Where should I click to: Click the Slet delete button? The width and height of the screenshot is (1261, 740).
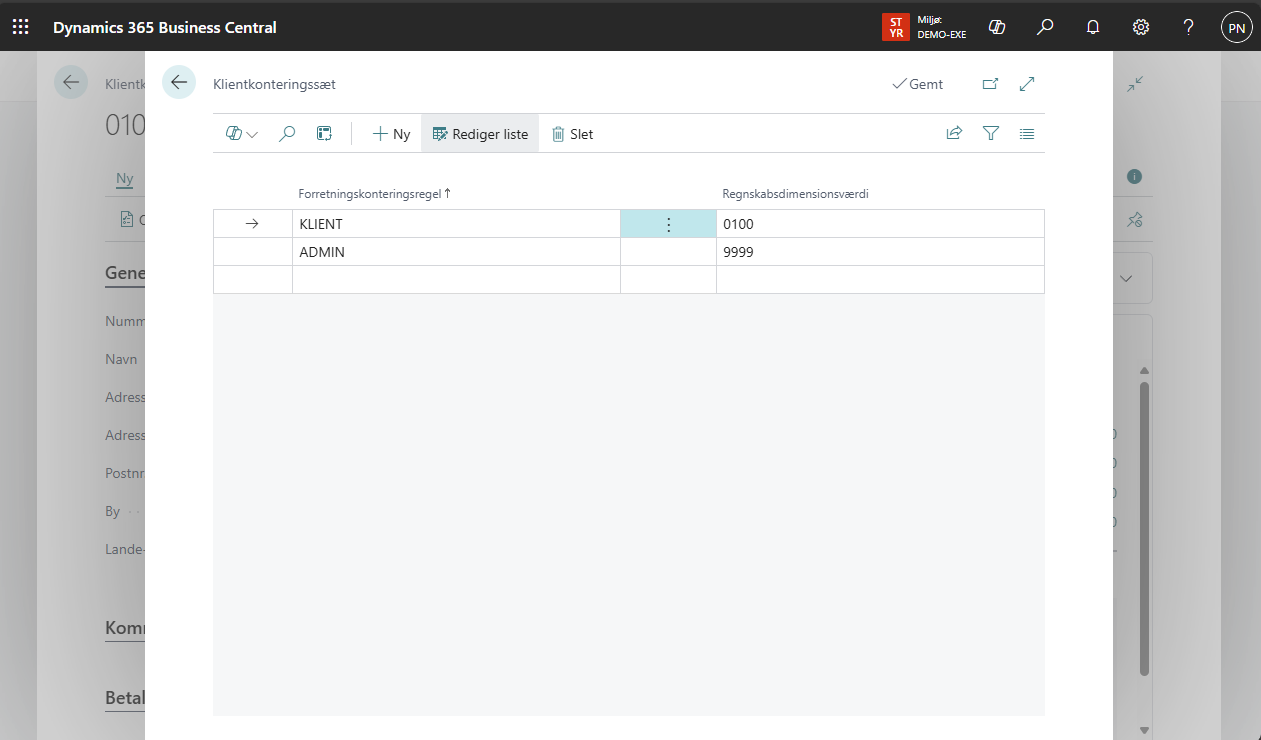572,133
